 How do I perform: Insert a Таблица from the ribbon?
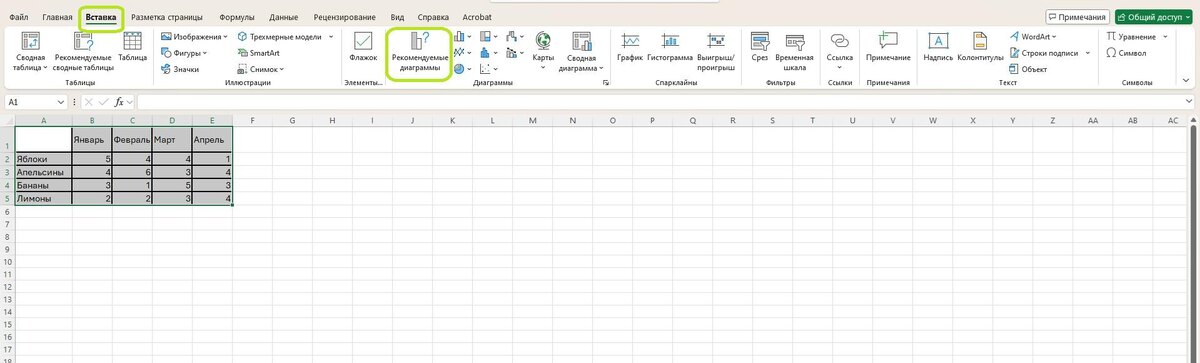[132, 48]
